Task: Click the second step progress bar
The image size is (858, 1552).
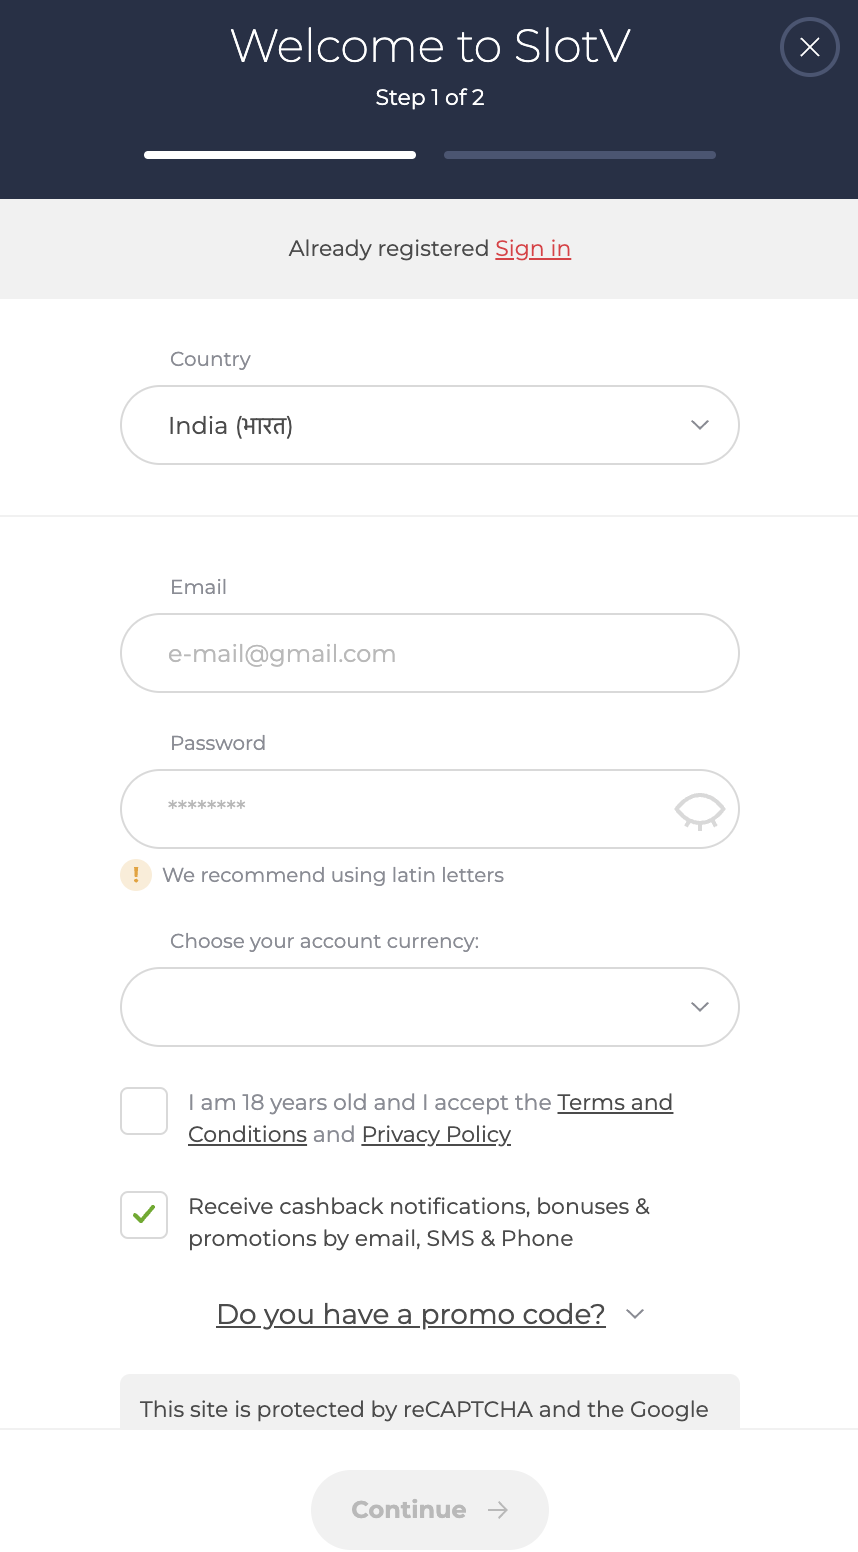Action: 580,155
